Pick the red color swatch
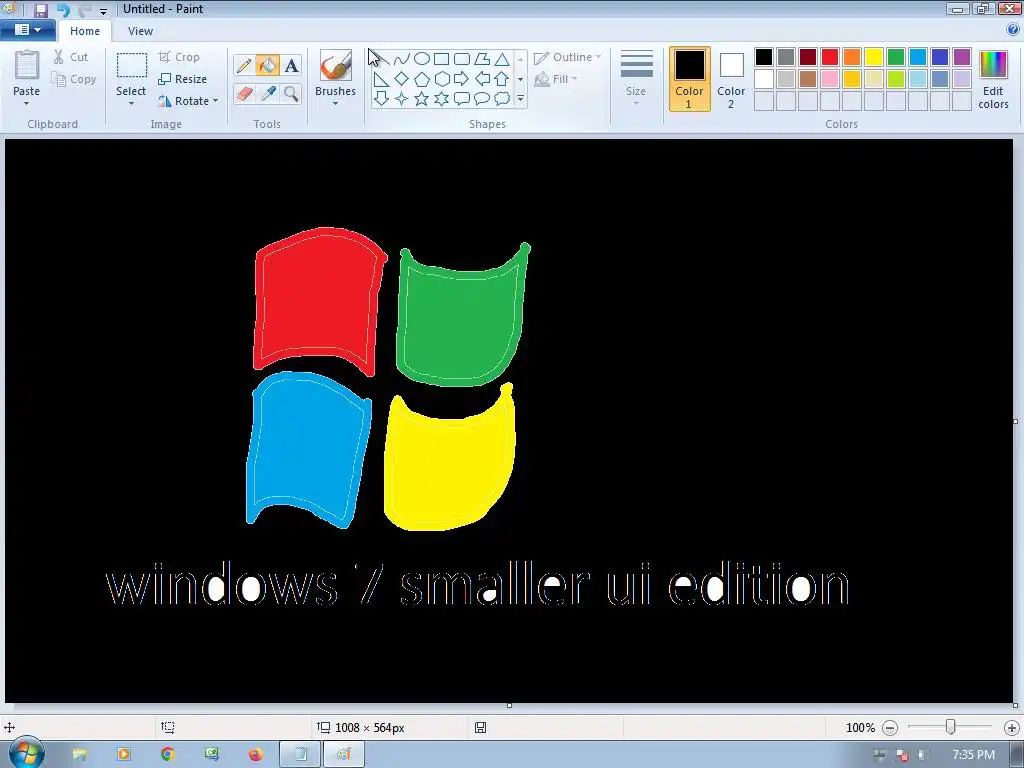 click(830, 57)
